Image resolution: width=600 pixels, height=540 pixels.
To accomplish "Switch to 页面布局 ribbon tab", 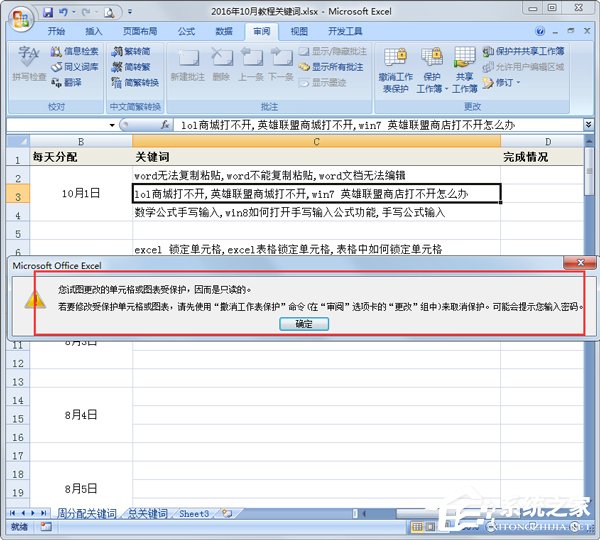I will coord(139,31).
